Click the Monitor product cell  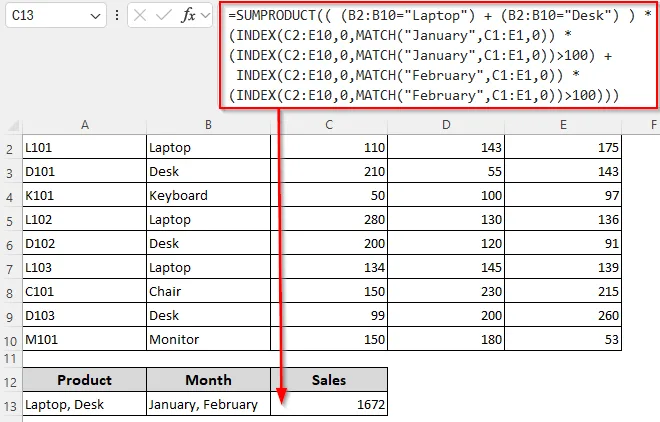(x=208, y=339)
